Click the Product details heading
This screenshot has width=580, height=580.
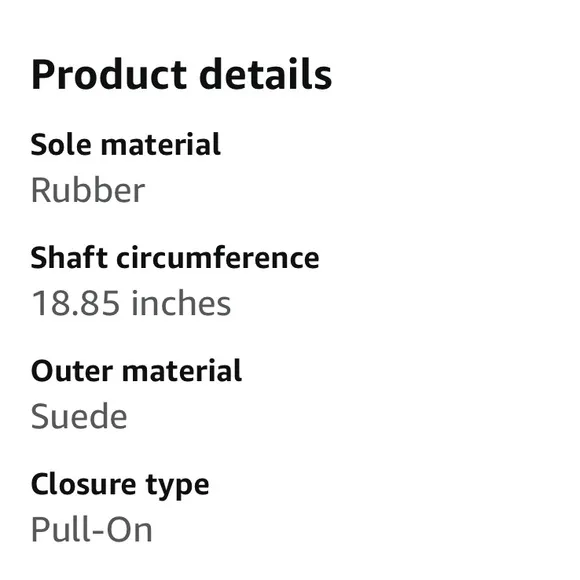coord(181,75)
